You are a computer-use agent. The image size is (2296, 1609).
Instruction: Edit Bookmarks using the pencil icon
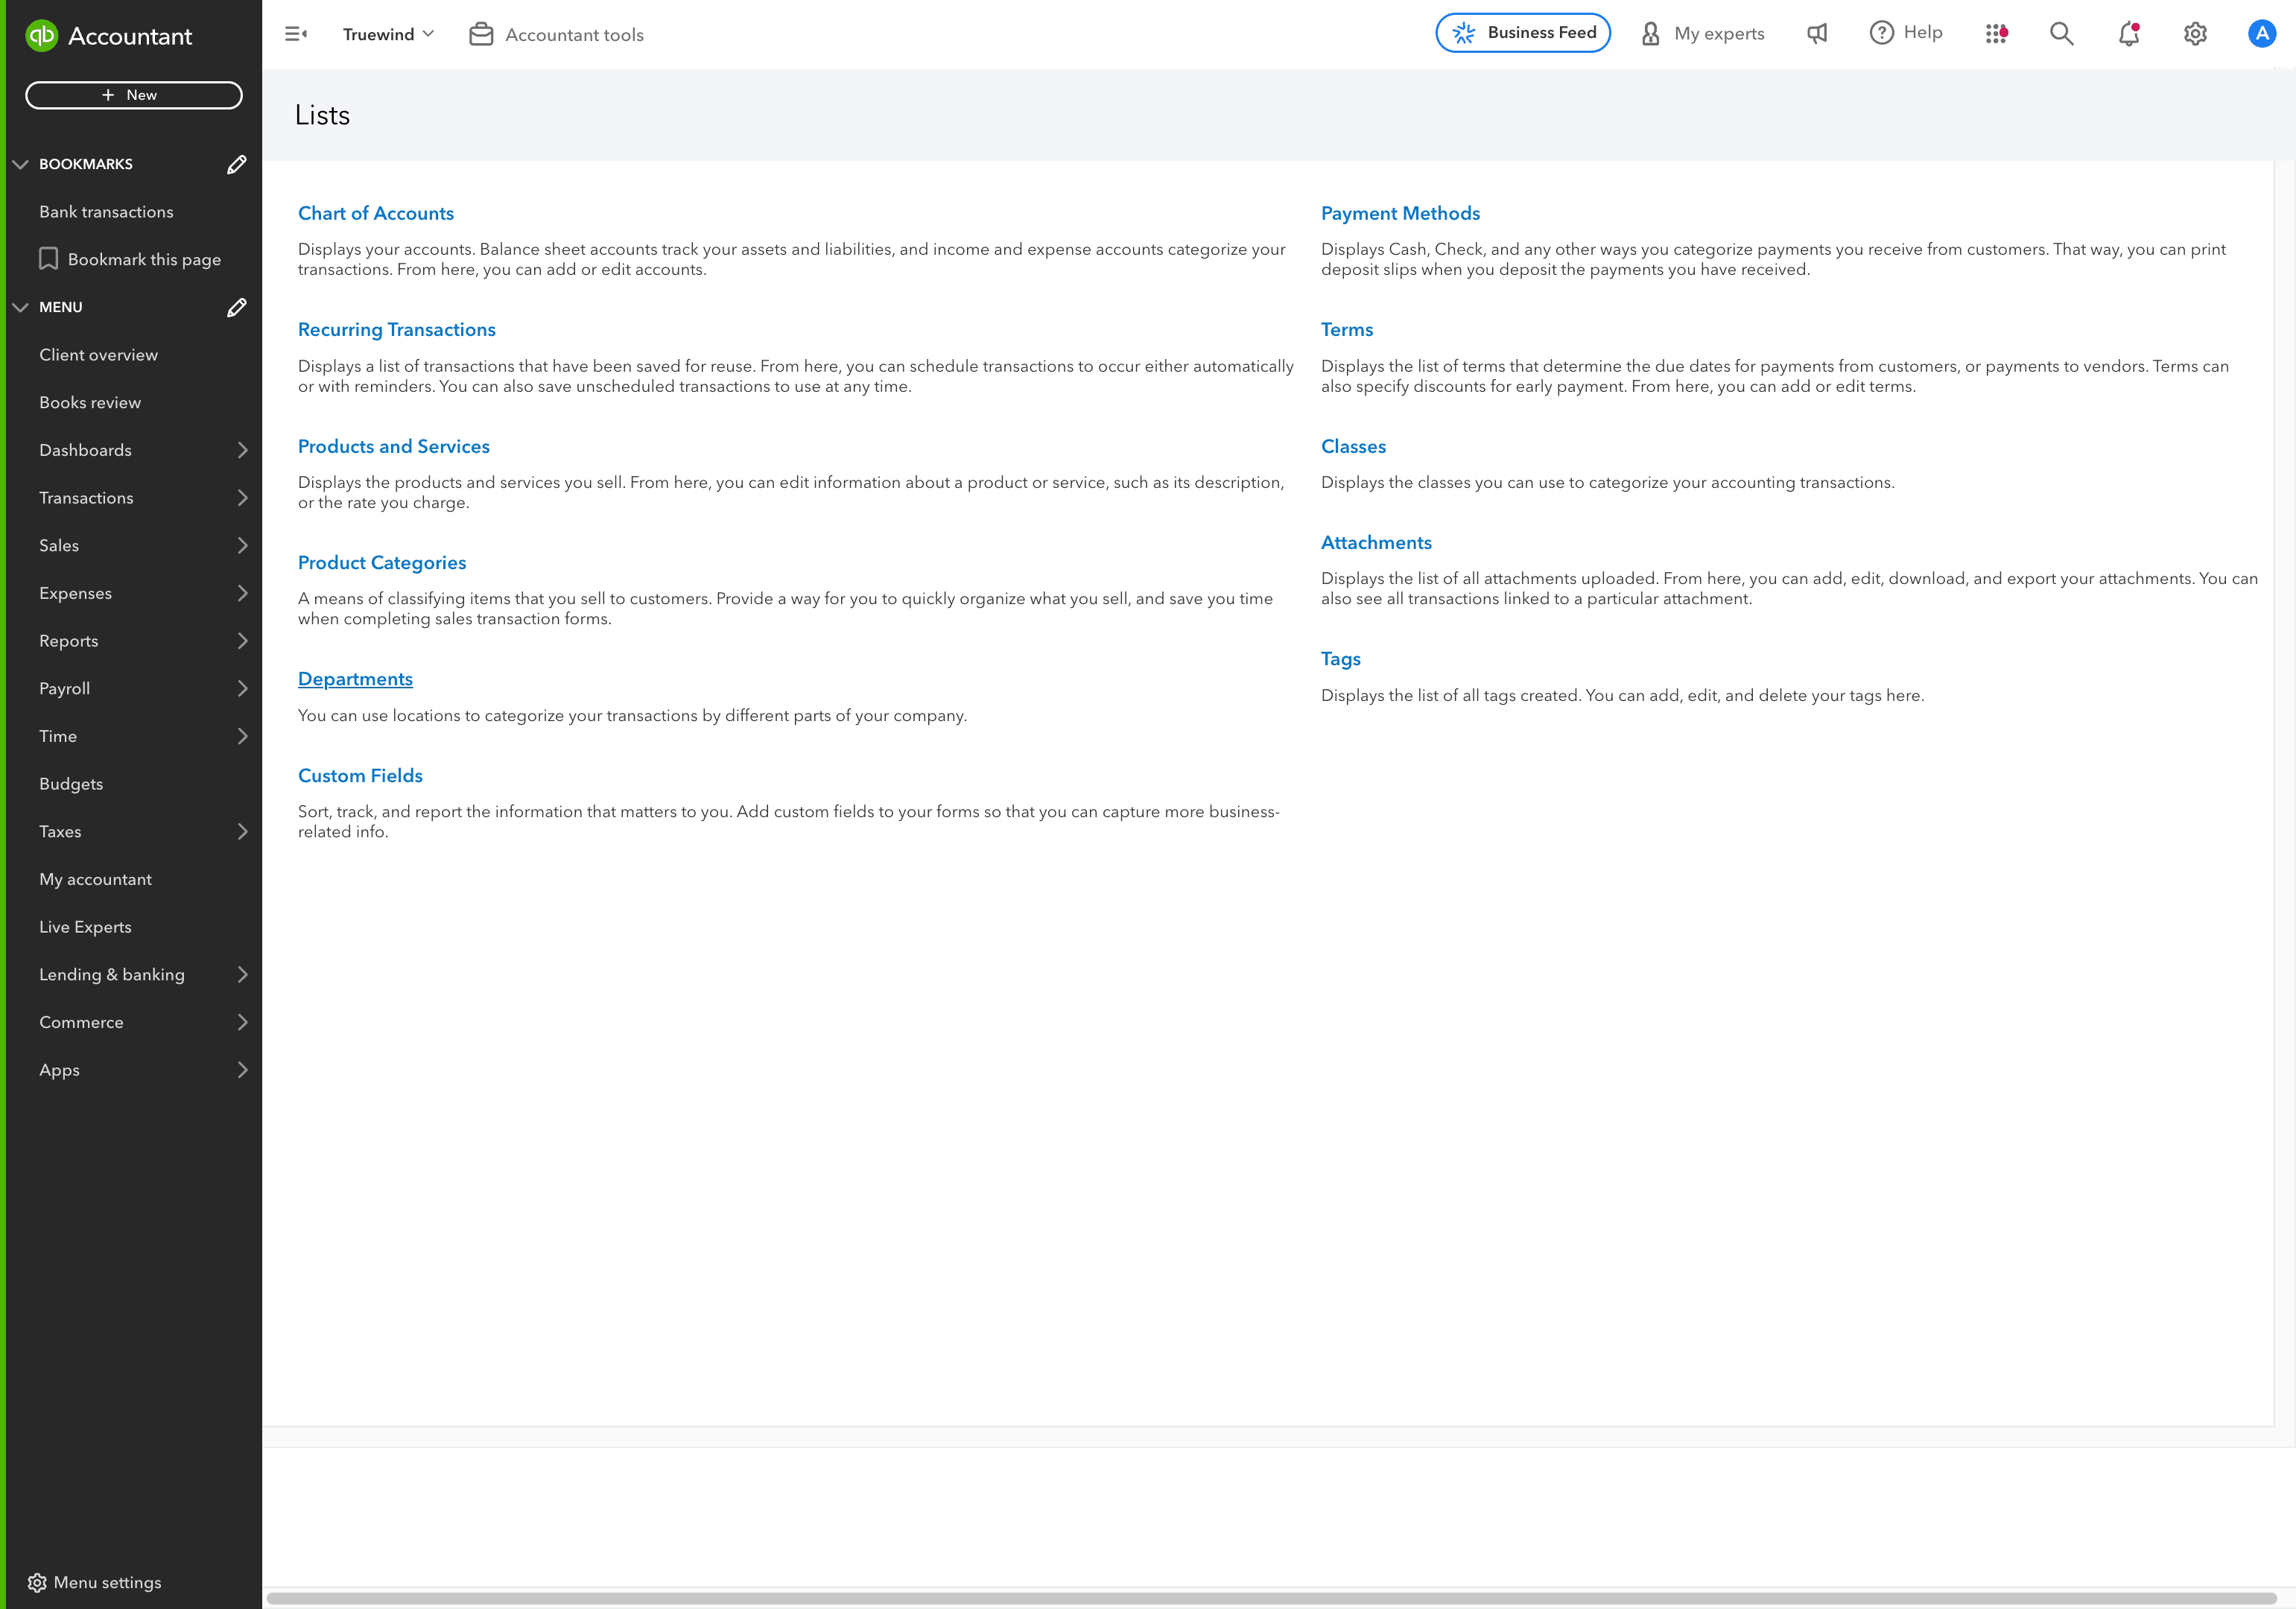[236, 164]
